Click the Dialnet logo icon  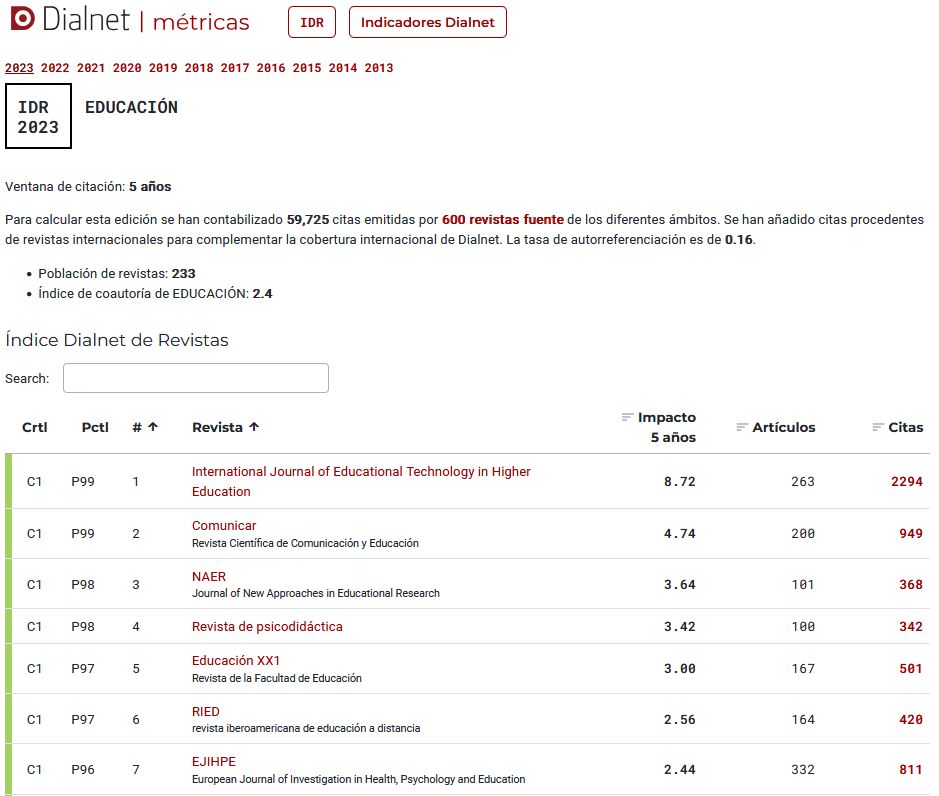coord(23,19)
